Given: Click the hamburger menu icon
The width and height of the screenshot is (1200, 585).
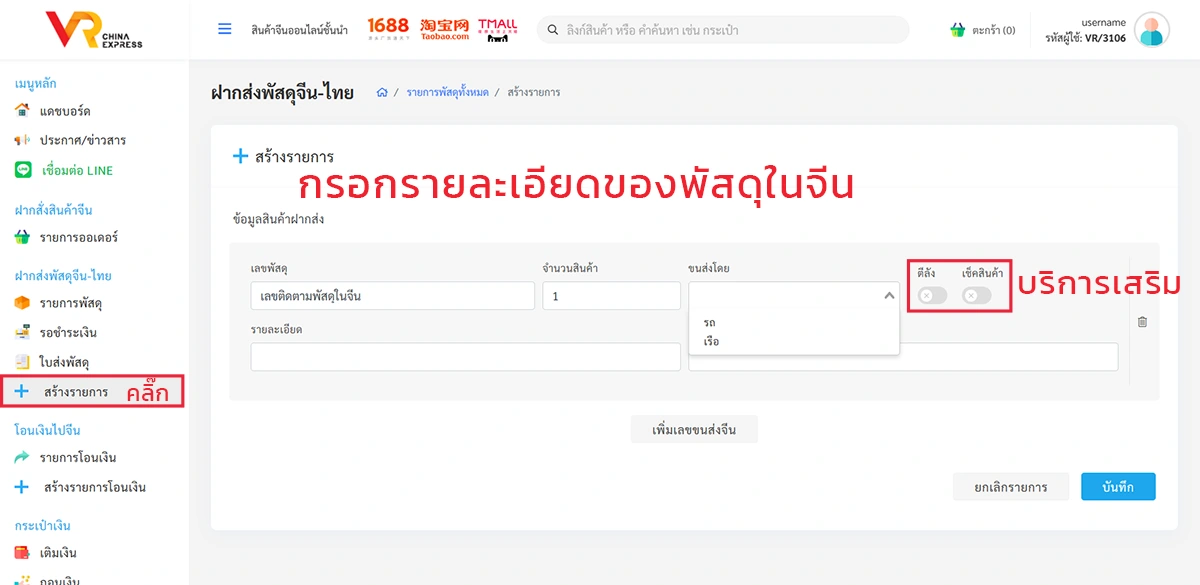Looking at the screenshot, I should tap(225, 29).
